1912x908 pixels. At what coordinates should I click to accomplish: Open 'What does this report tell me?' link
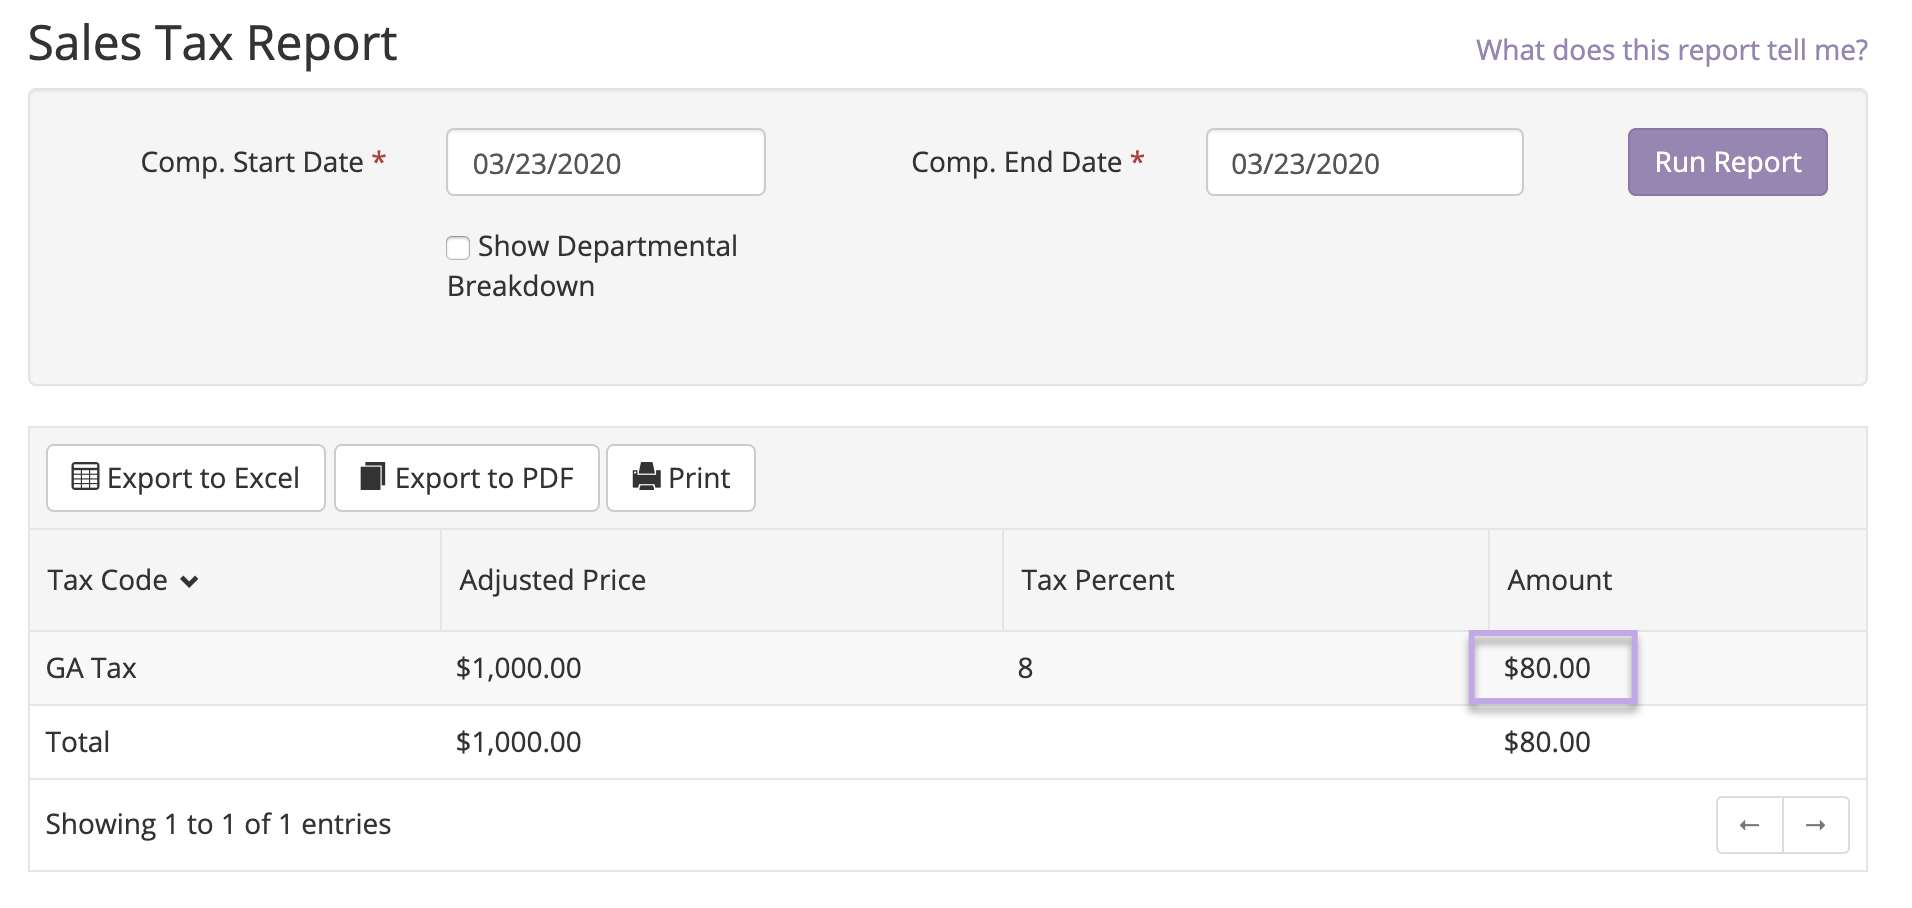(x=1671, y=50)
